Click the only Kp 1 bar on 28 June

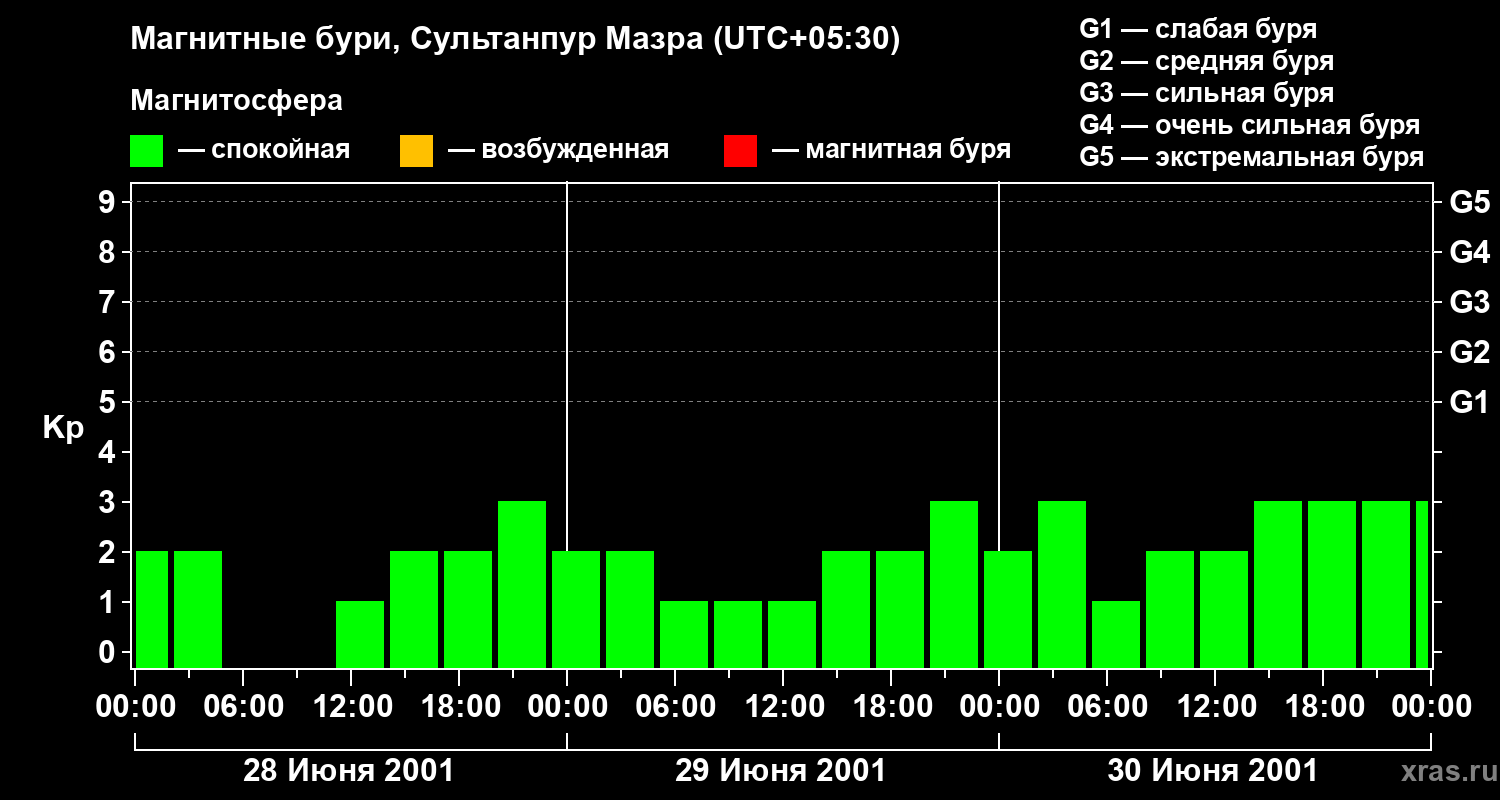tap(360, 634)
